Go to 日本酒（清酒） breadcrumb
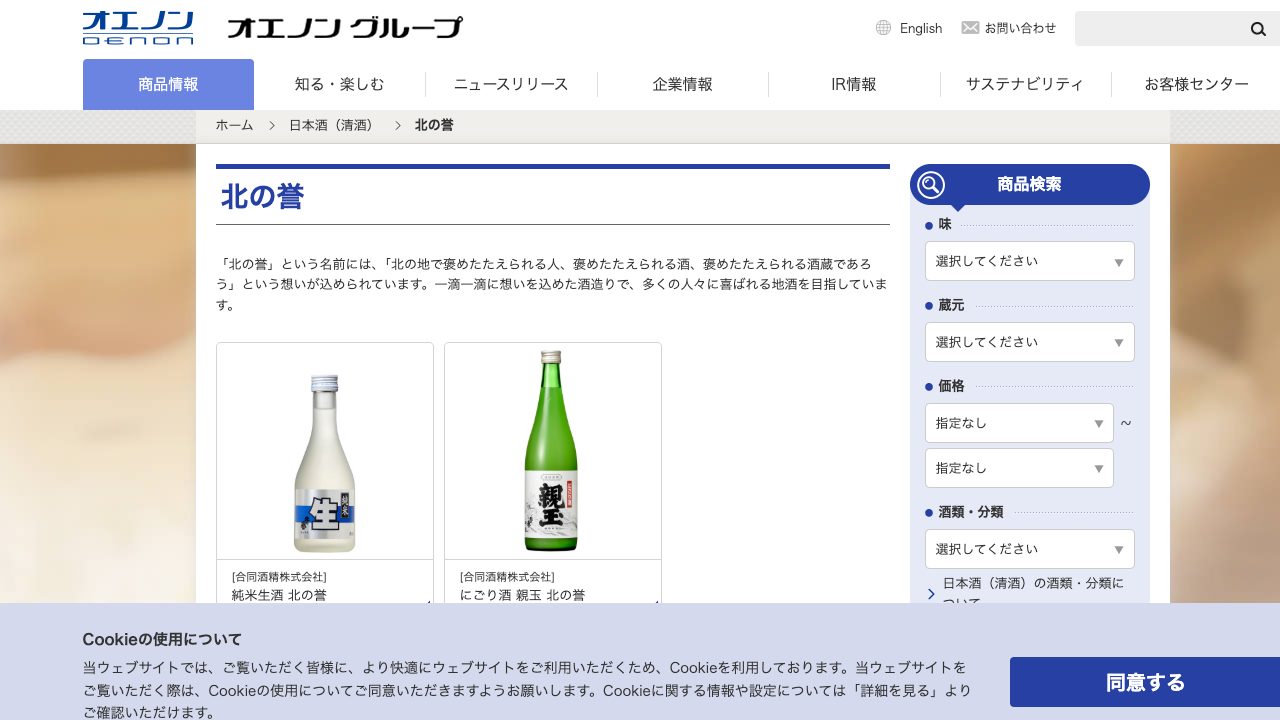 coord(334,125)
